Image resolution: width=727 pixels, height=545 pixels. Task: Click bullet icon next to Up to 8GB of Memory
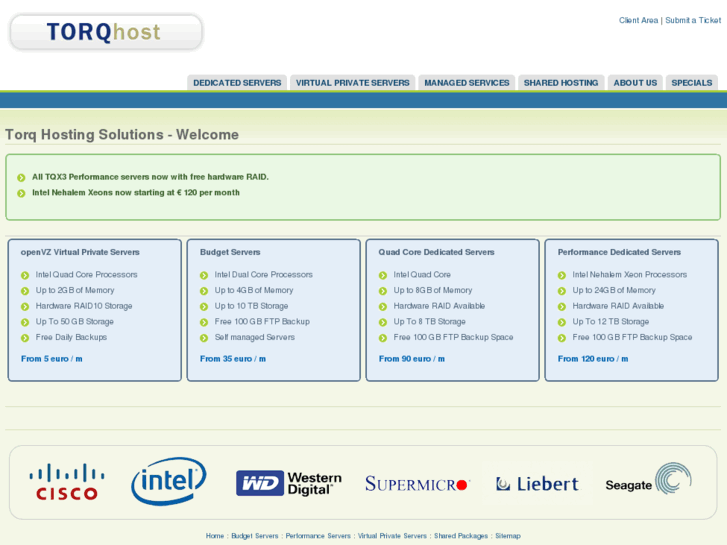383,291
